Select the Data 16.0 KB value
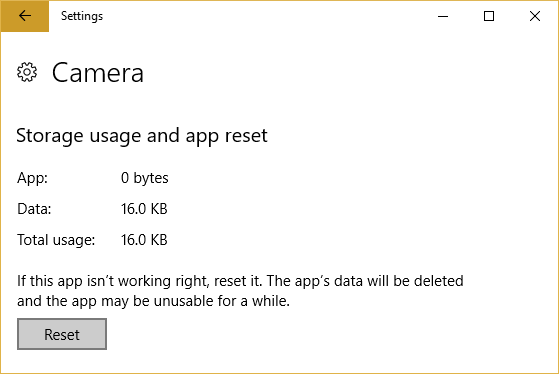559x374 pixels. point(144,209)
